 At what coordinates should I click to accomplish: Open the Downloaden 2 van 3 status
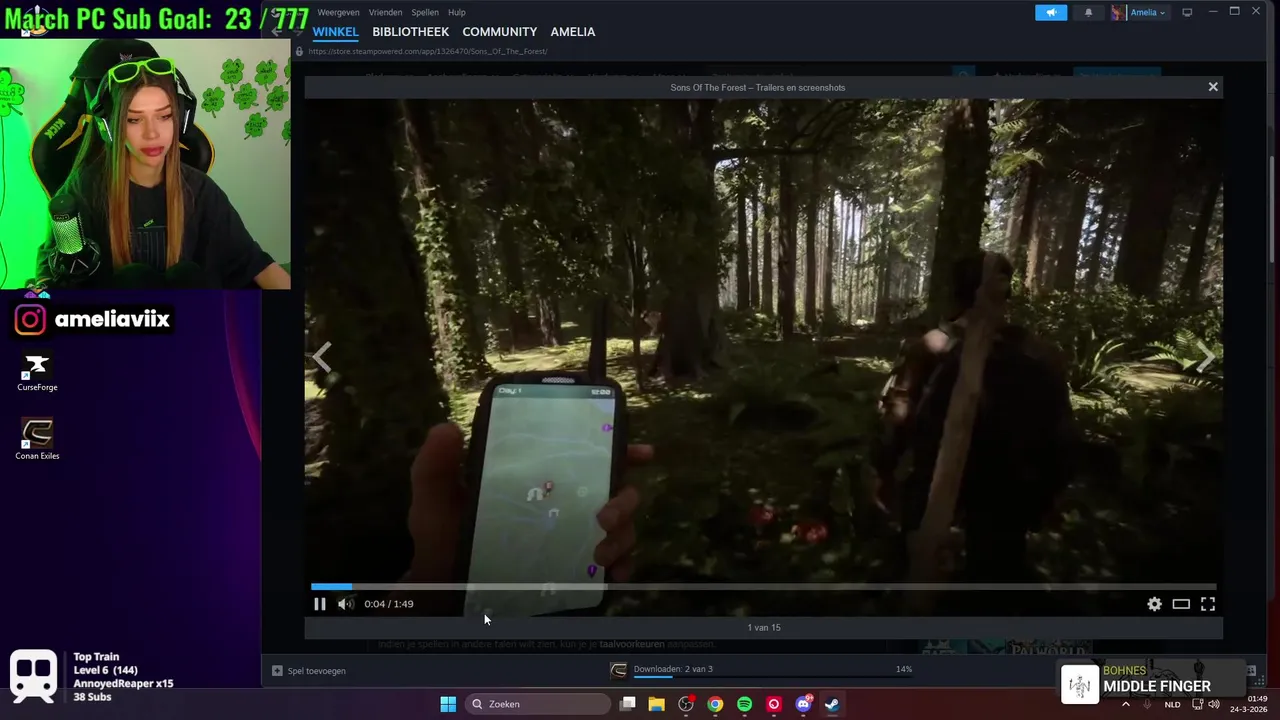tap(673, 669)
